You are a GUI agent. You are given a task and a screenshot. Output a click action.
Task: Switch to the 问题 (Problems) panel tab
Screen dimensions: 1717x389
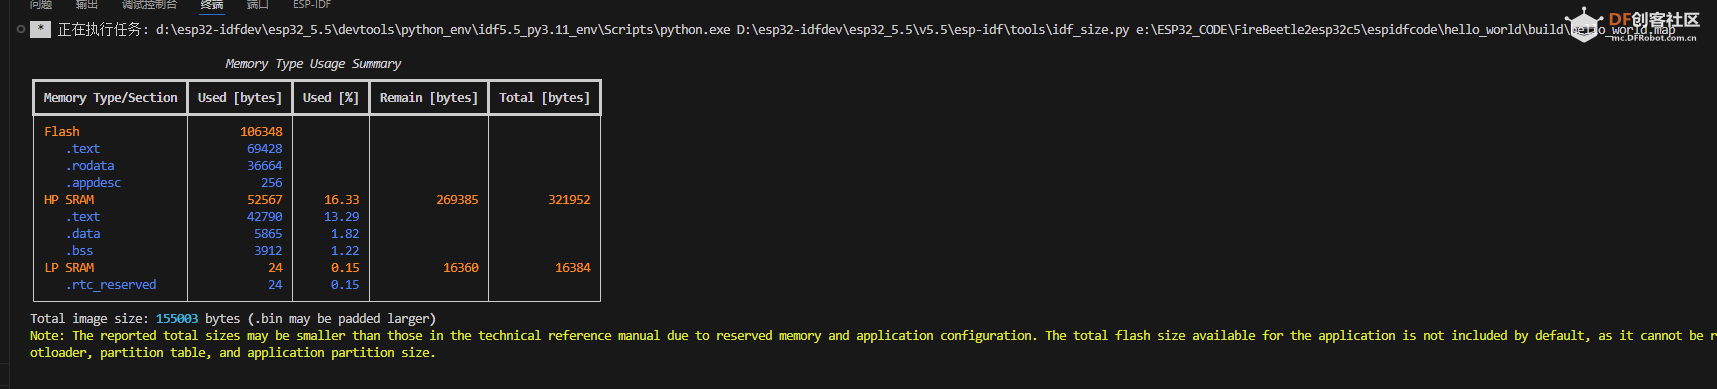41,5
